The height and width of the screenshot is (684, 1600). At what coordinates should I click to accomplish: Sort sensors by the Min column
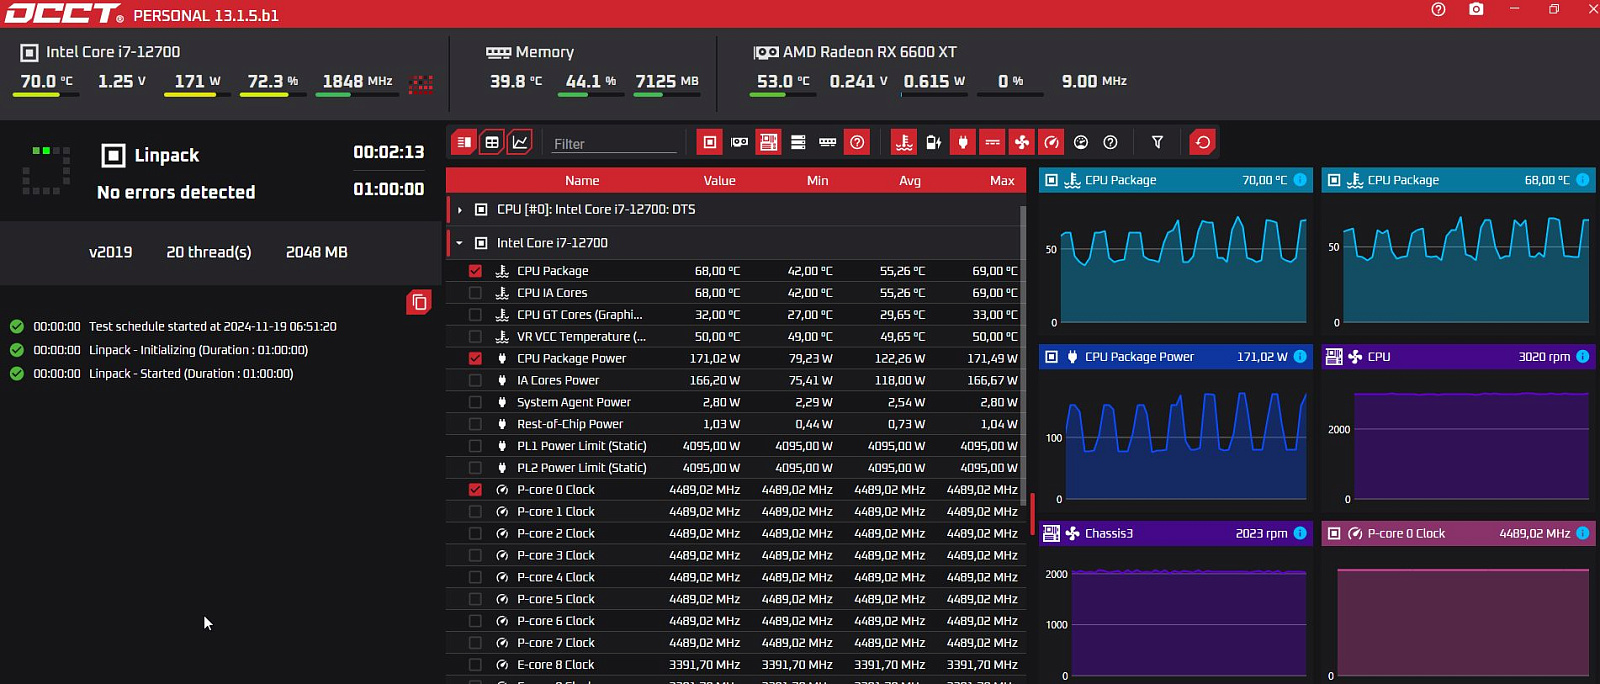pos(817,181)
